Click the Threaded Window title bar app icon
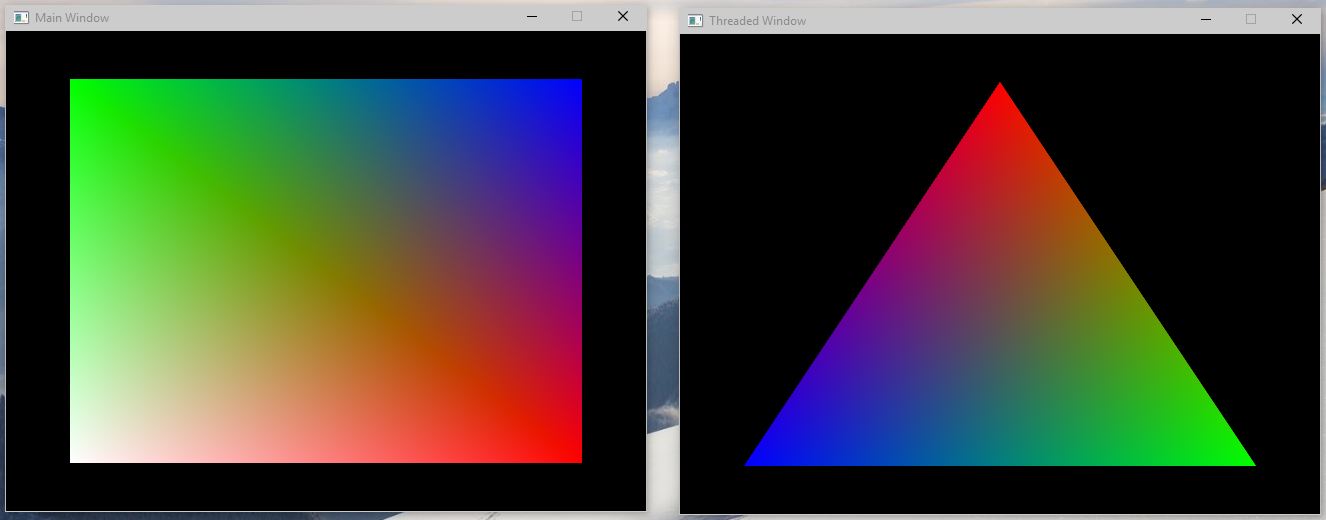 pyautogui.click(x=695, y=21)
